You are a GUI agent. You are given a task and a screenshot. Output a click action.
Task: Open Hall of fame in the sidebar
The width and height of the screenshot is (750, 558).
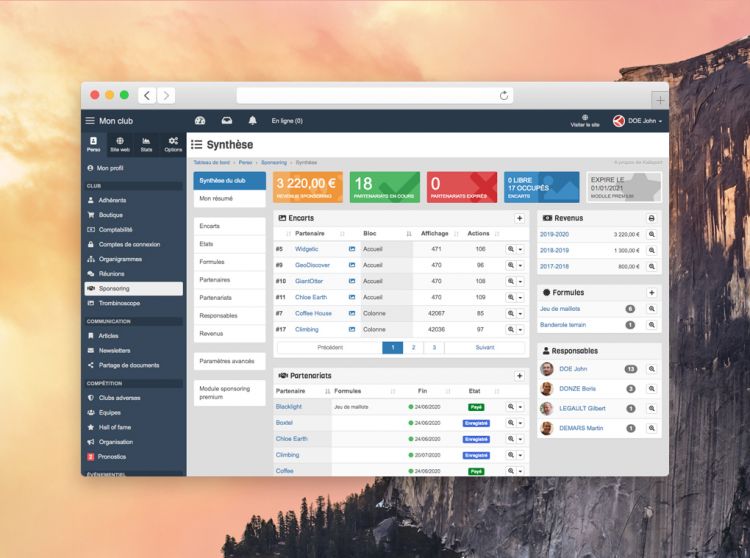pyautogui.click(x=134, y=427)
